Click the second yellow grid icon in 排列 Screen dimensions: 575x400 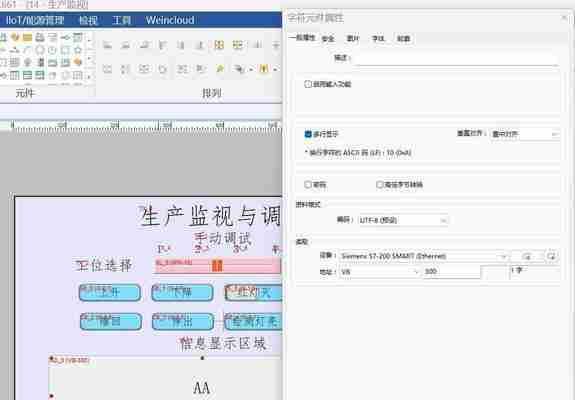point(238,45)
